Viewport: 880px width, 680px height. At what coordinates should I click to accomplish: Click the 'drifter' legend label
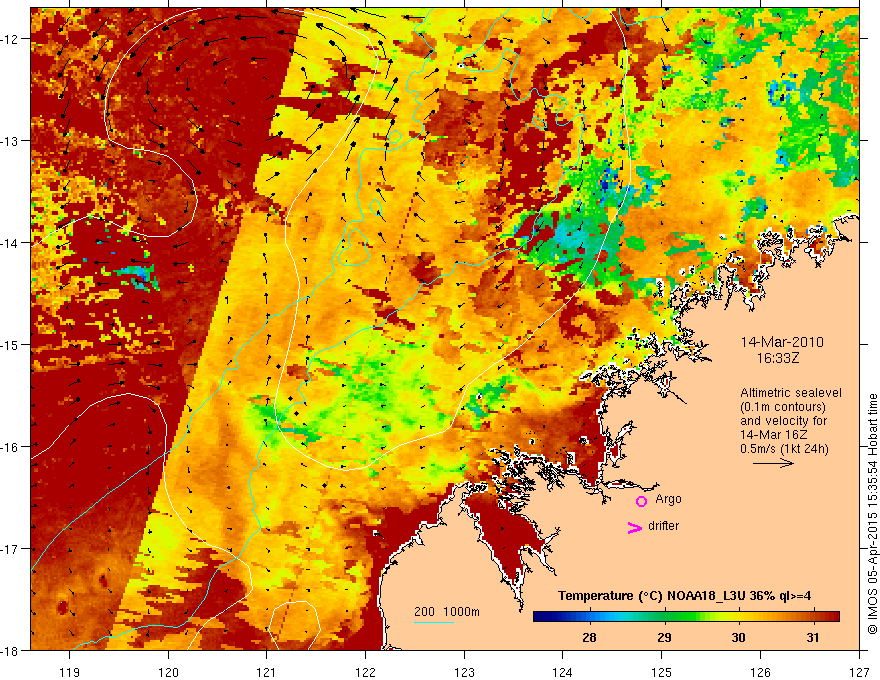point(663,526)
